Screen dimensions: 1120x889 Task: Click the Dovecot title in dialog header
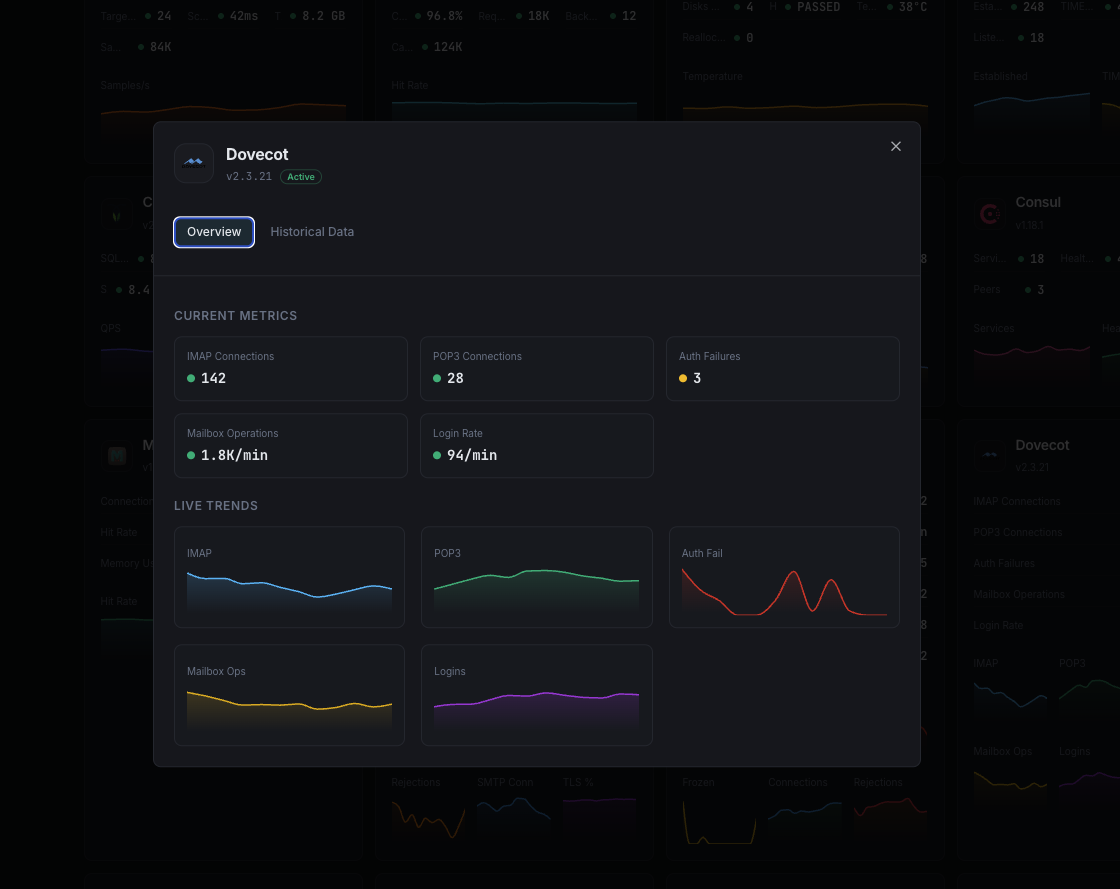(x=257, y=154)
